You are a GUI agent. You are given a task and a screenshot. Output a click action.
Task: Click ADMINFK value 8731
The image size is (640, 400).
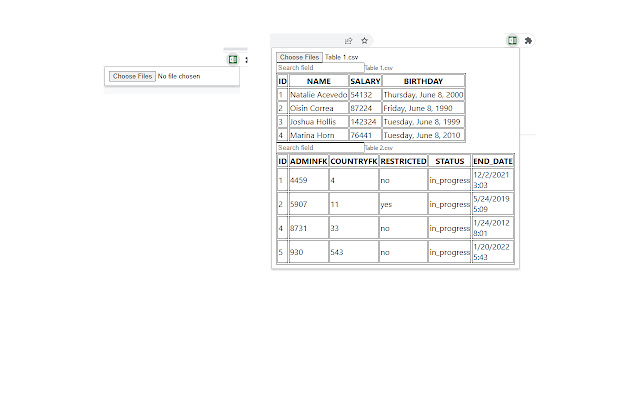click(x=309, y=228)
